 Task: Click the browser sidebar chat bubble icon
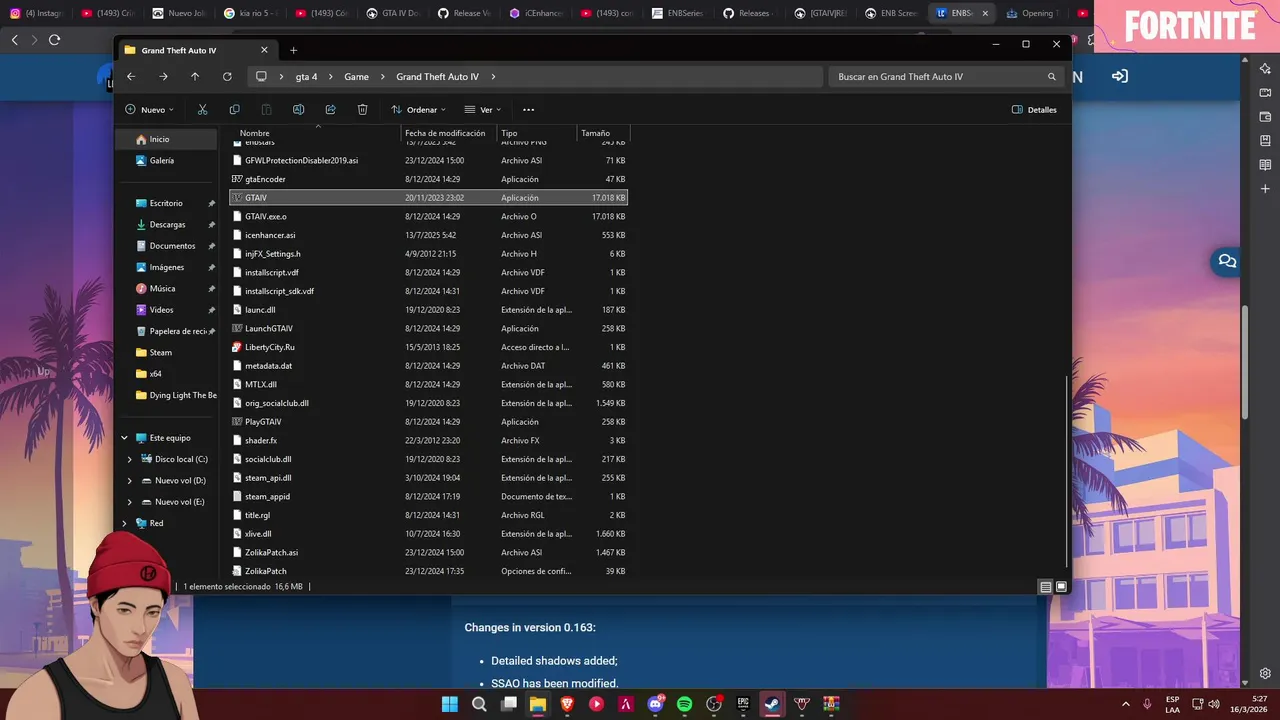[1226, 262]
